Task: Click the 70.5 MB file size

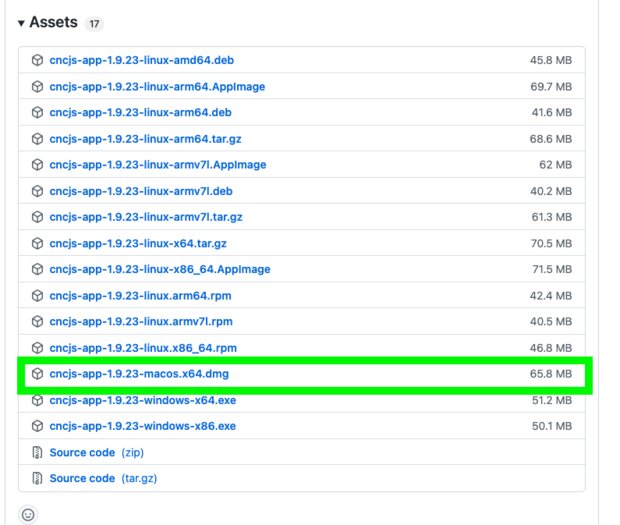Action: (551, 244)
